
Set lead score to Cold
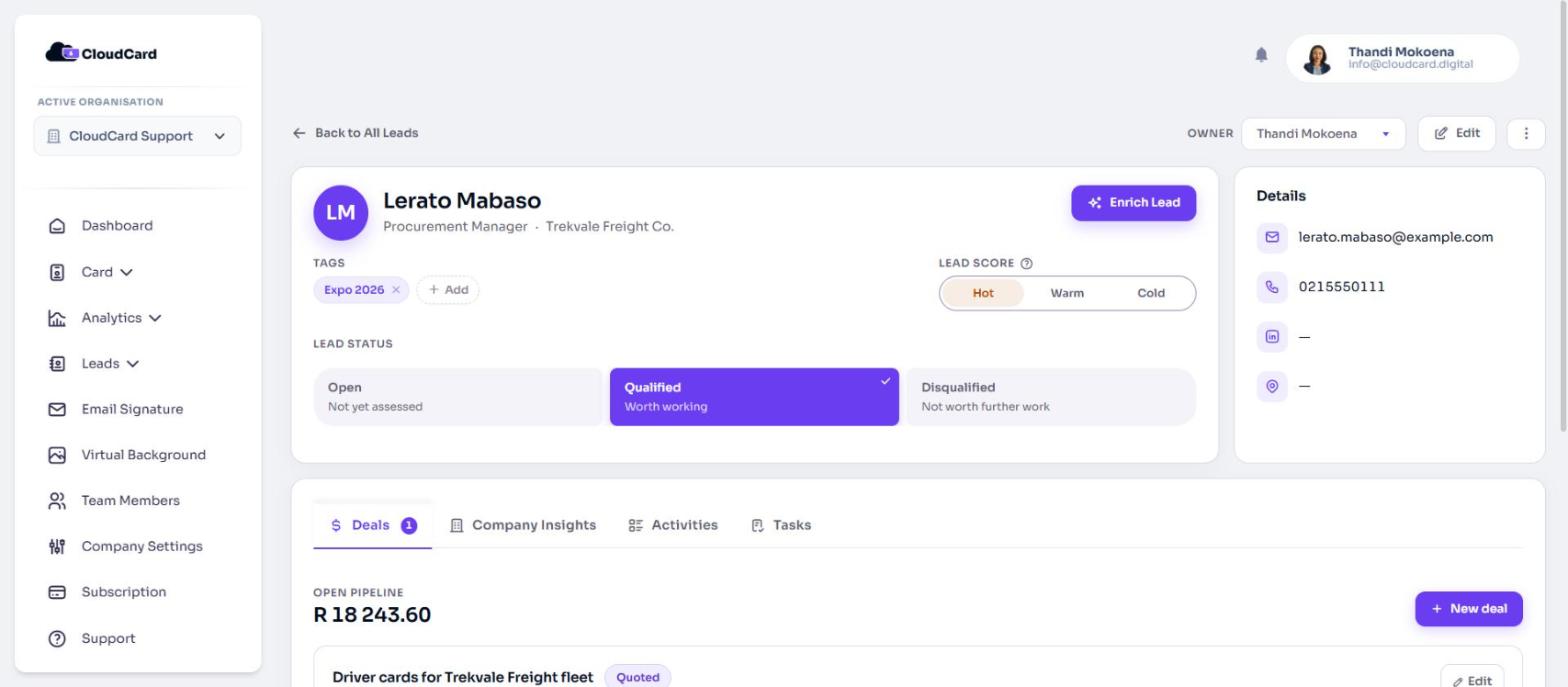(x=1151, y=293)
